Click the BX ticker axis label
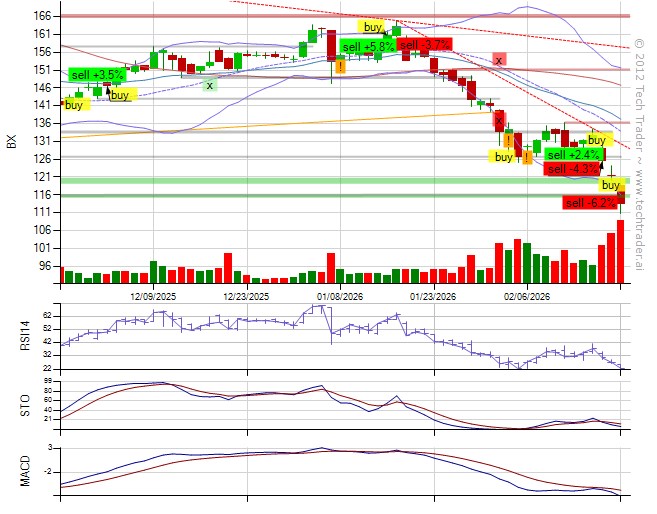This screenshot has width=657, height=514. click(12, 141)
